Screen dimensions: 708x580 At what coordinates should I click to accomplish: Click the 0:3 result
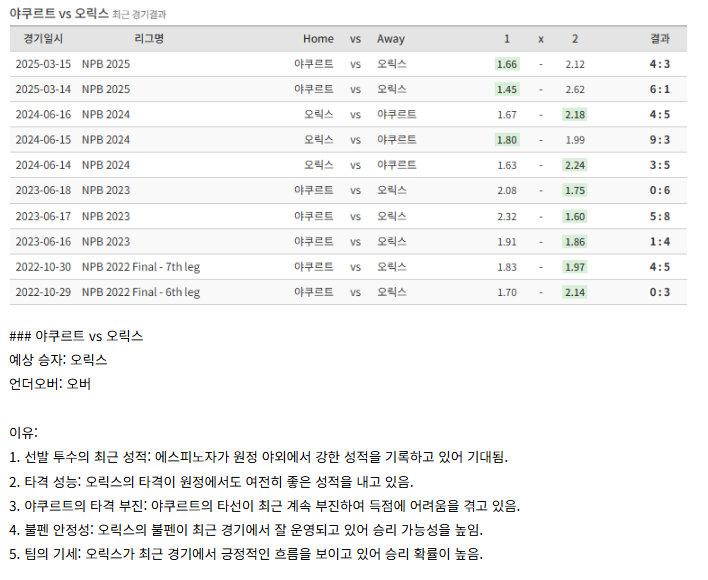tap(660, 292)
